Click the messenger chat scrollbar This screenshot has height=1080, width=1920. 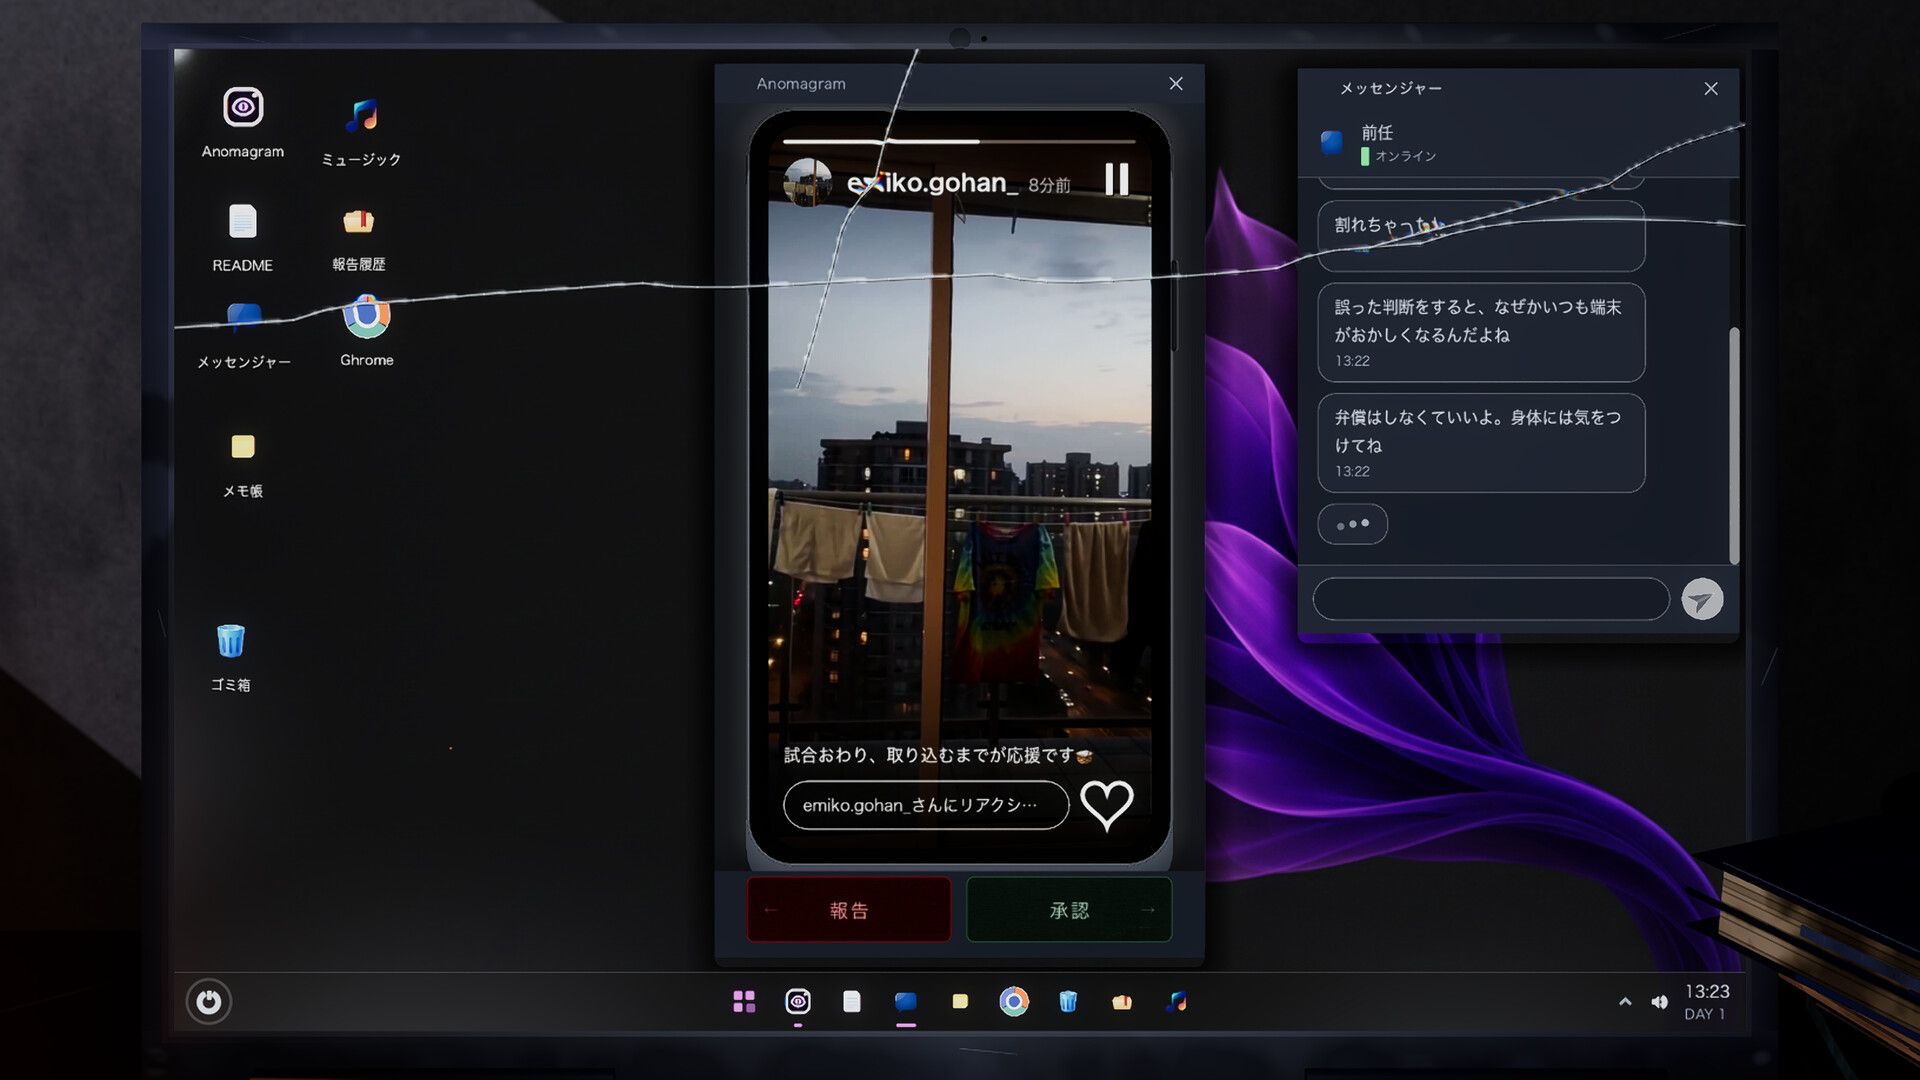point(1734,445)
